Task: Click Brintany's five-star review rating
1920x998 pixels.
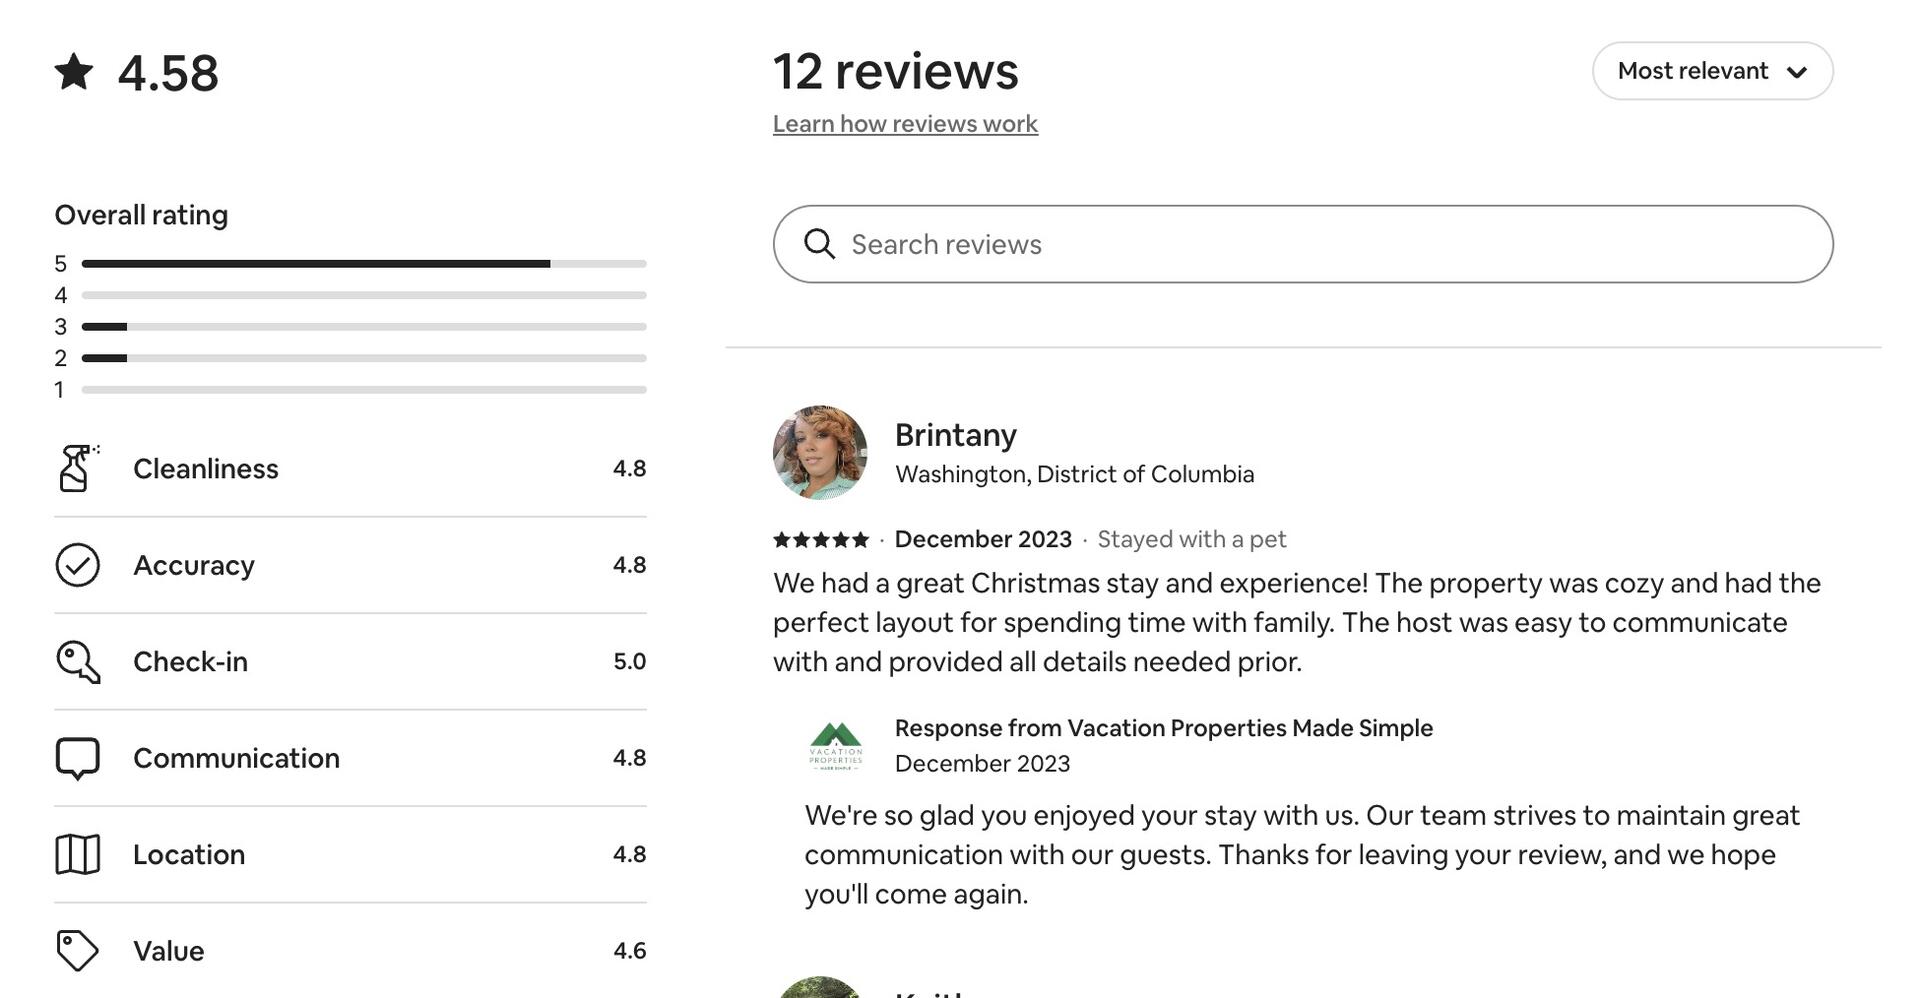Action: (x=821, y=540)
